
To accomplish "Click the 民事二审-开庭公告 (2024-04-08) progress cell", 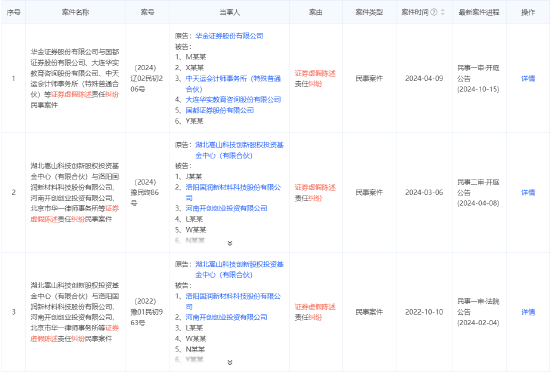I will [478, 193].
